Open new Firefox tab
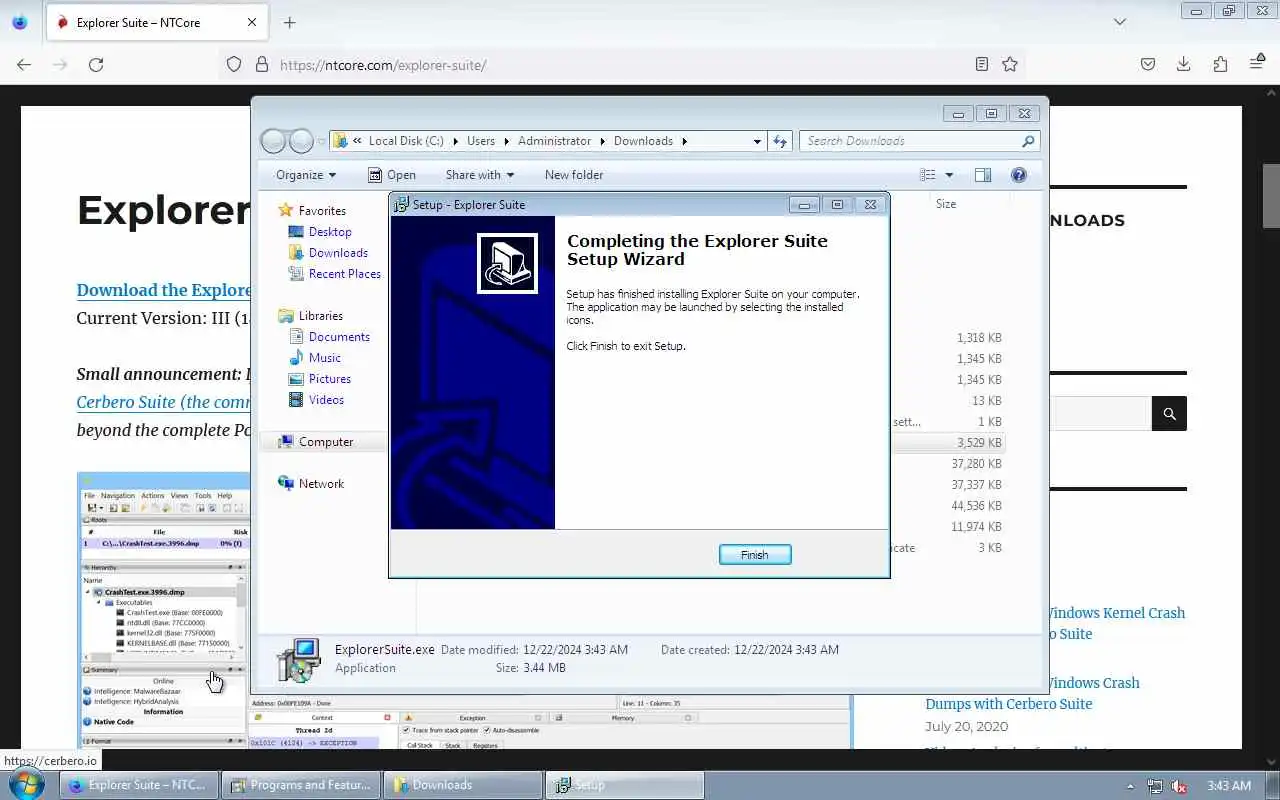Screen dimensions: 1280x800 tap(289, 22)
